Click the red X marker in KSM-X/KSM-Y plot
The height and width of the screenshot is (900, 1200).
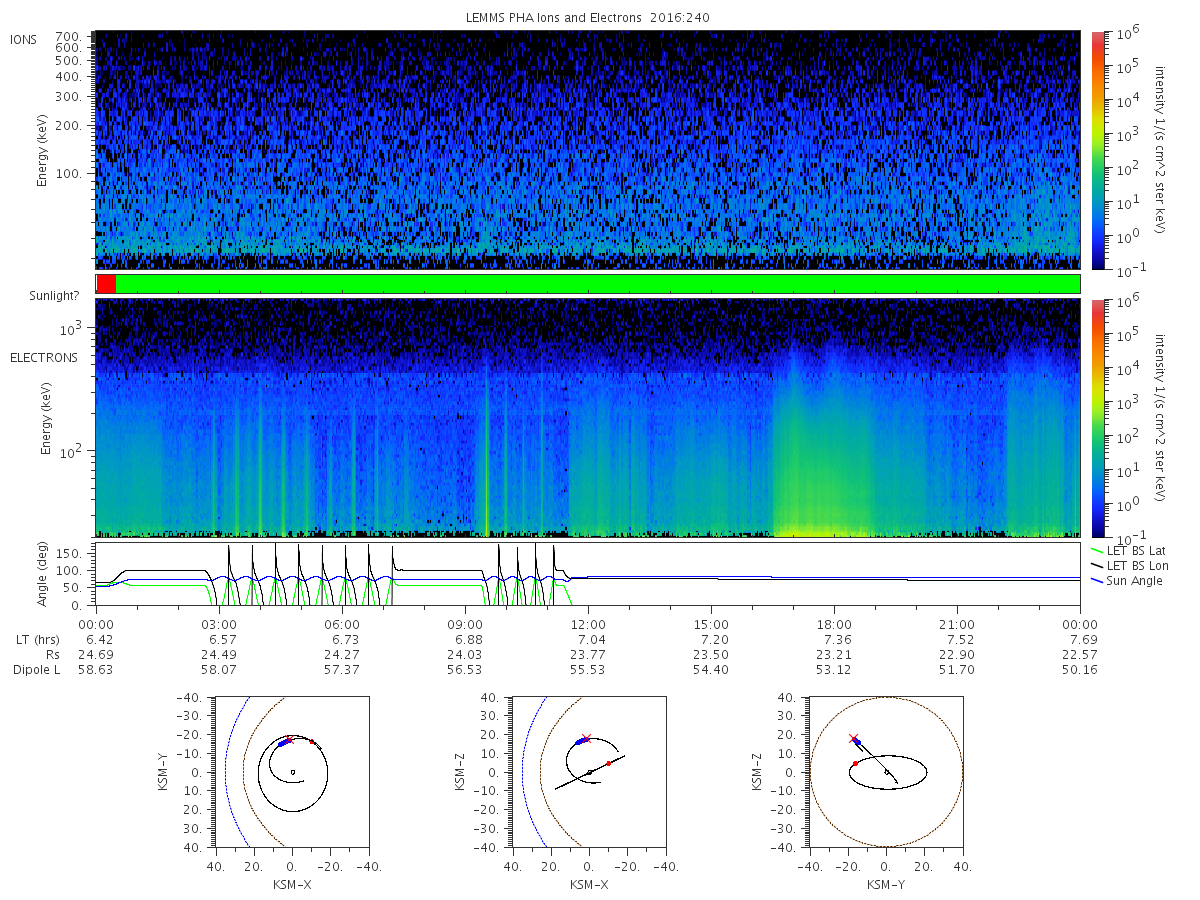[x=290, y=739]
